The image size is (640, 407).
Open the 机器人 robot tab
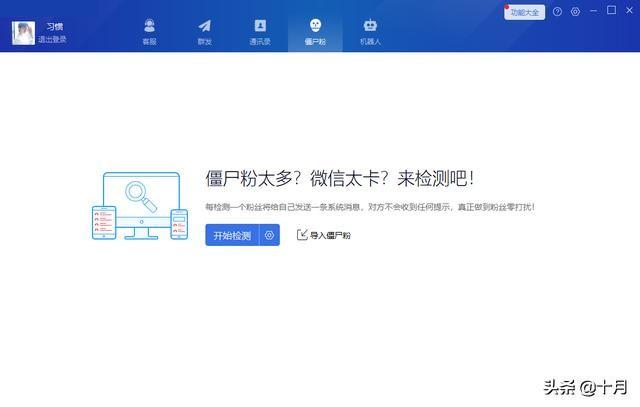click(370, 32)
